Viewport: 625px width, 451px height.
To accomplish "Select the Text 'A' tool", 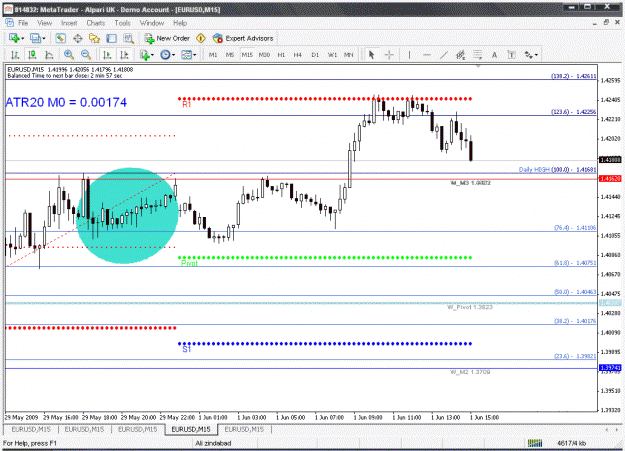I will pyautogui.click(x=494, y=55).
